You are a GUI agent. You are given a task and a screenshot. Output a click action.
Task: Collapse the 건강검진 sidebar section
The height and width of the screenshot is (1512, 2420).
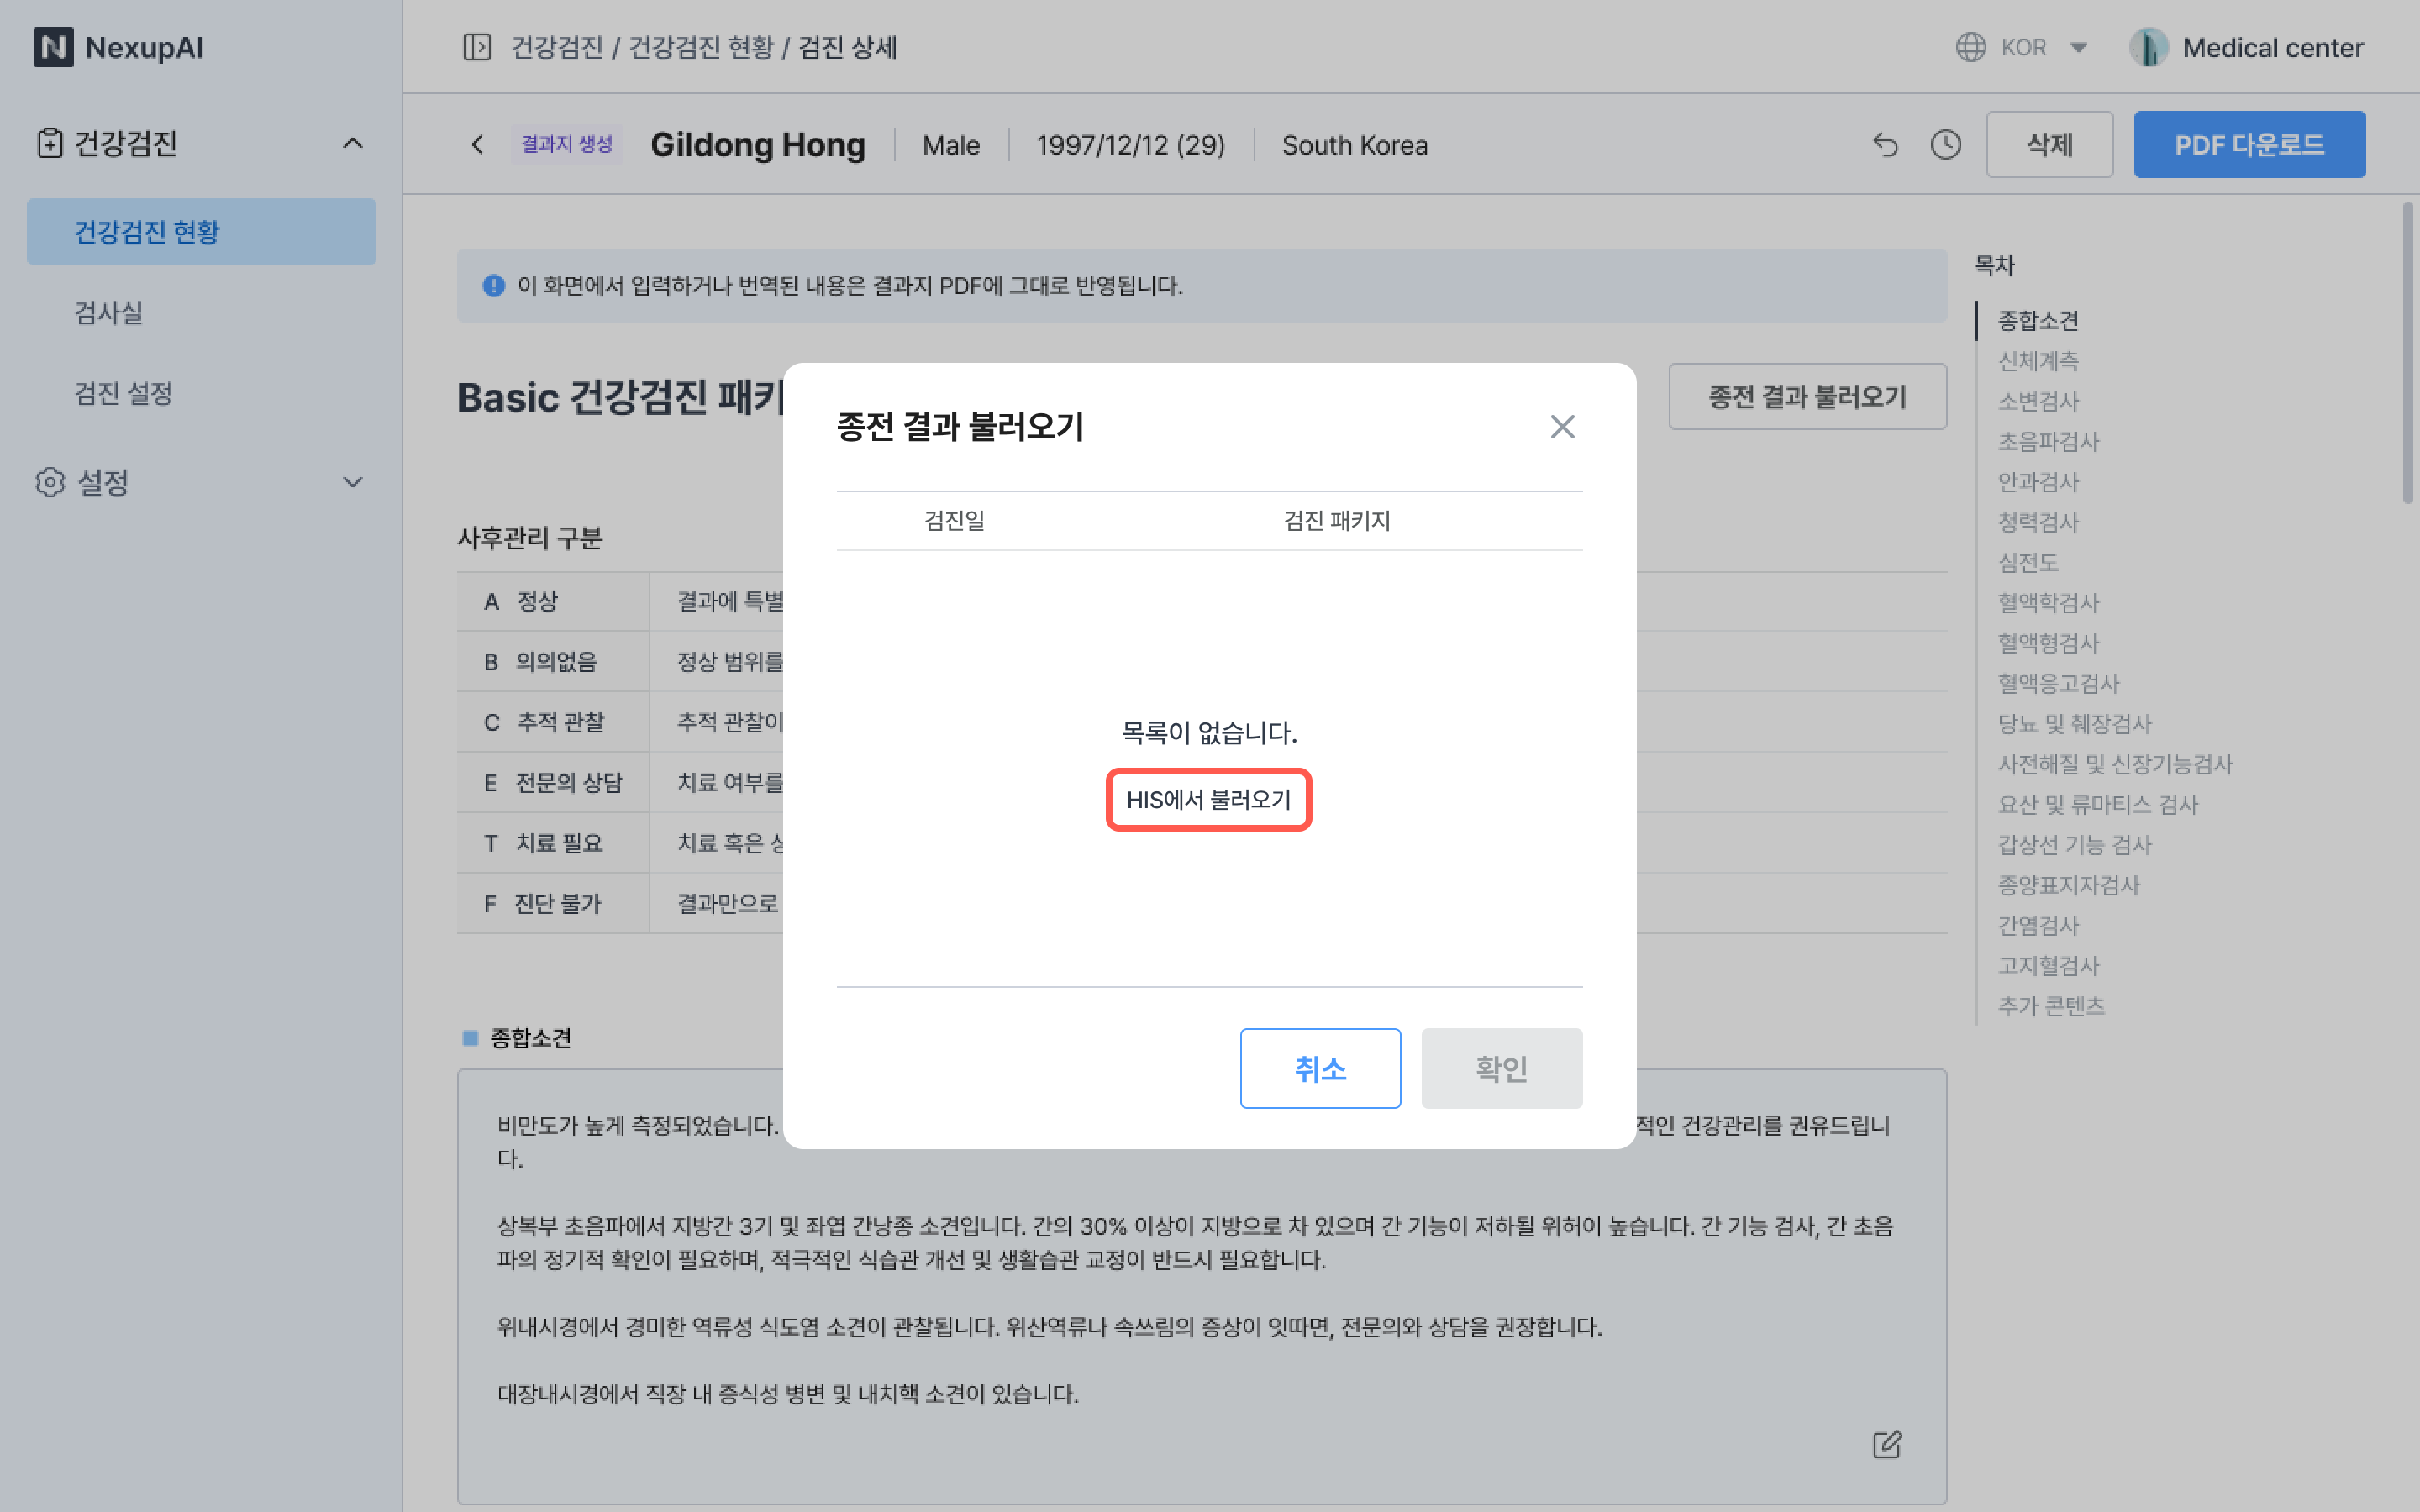click(x=352, y=143)
